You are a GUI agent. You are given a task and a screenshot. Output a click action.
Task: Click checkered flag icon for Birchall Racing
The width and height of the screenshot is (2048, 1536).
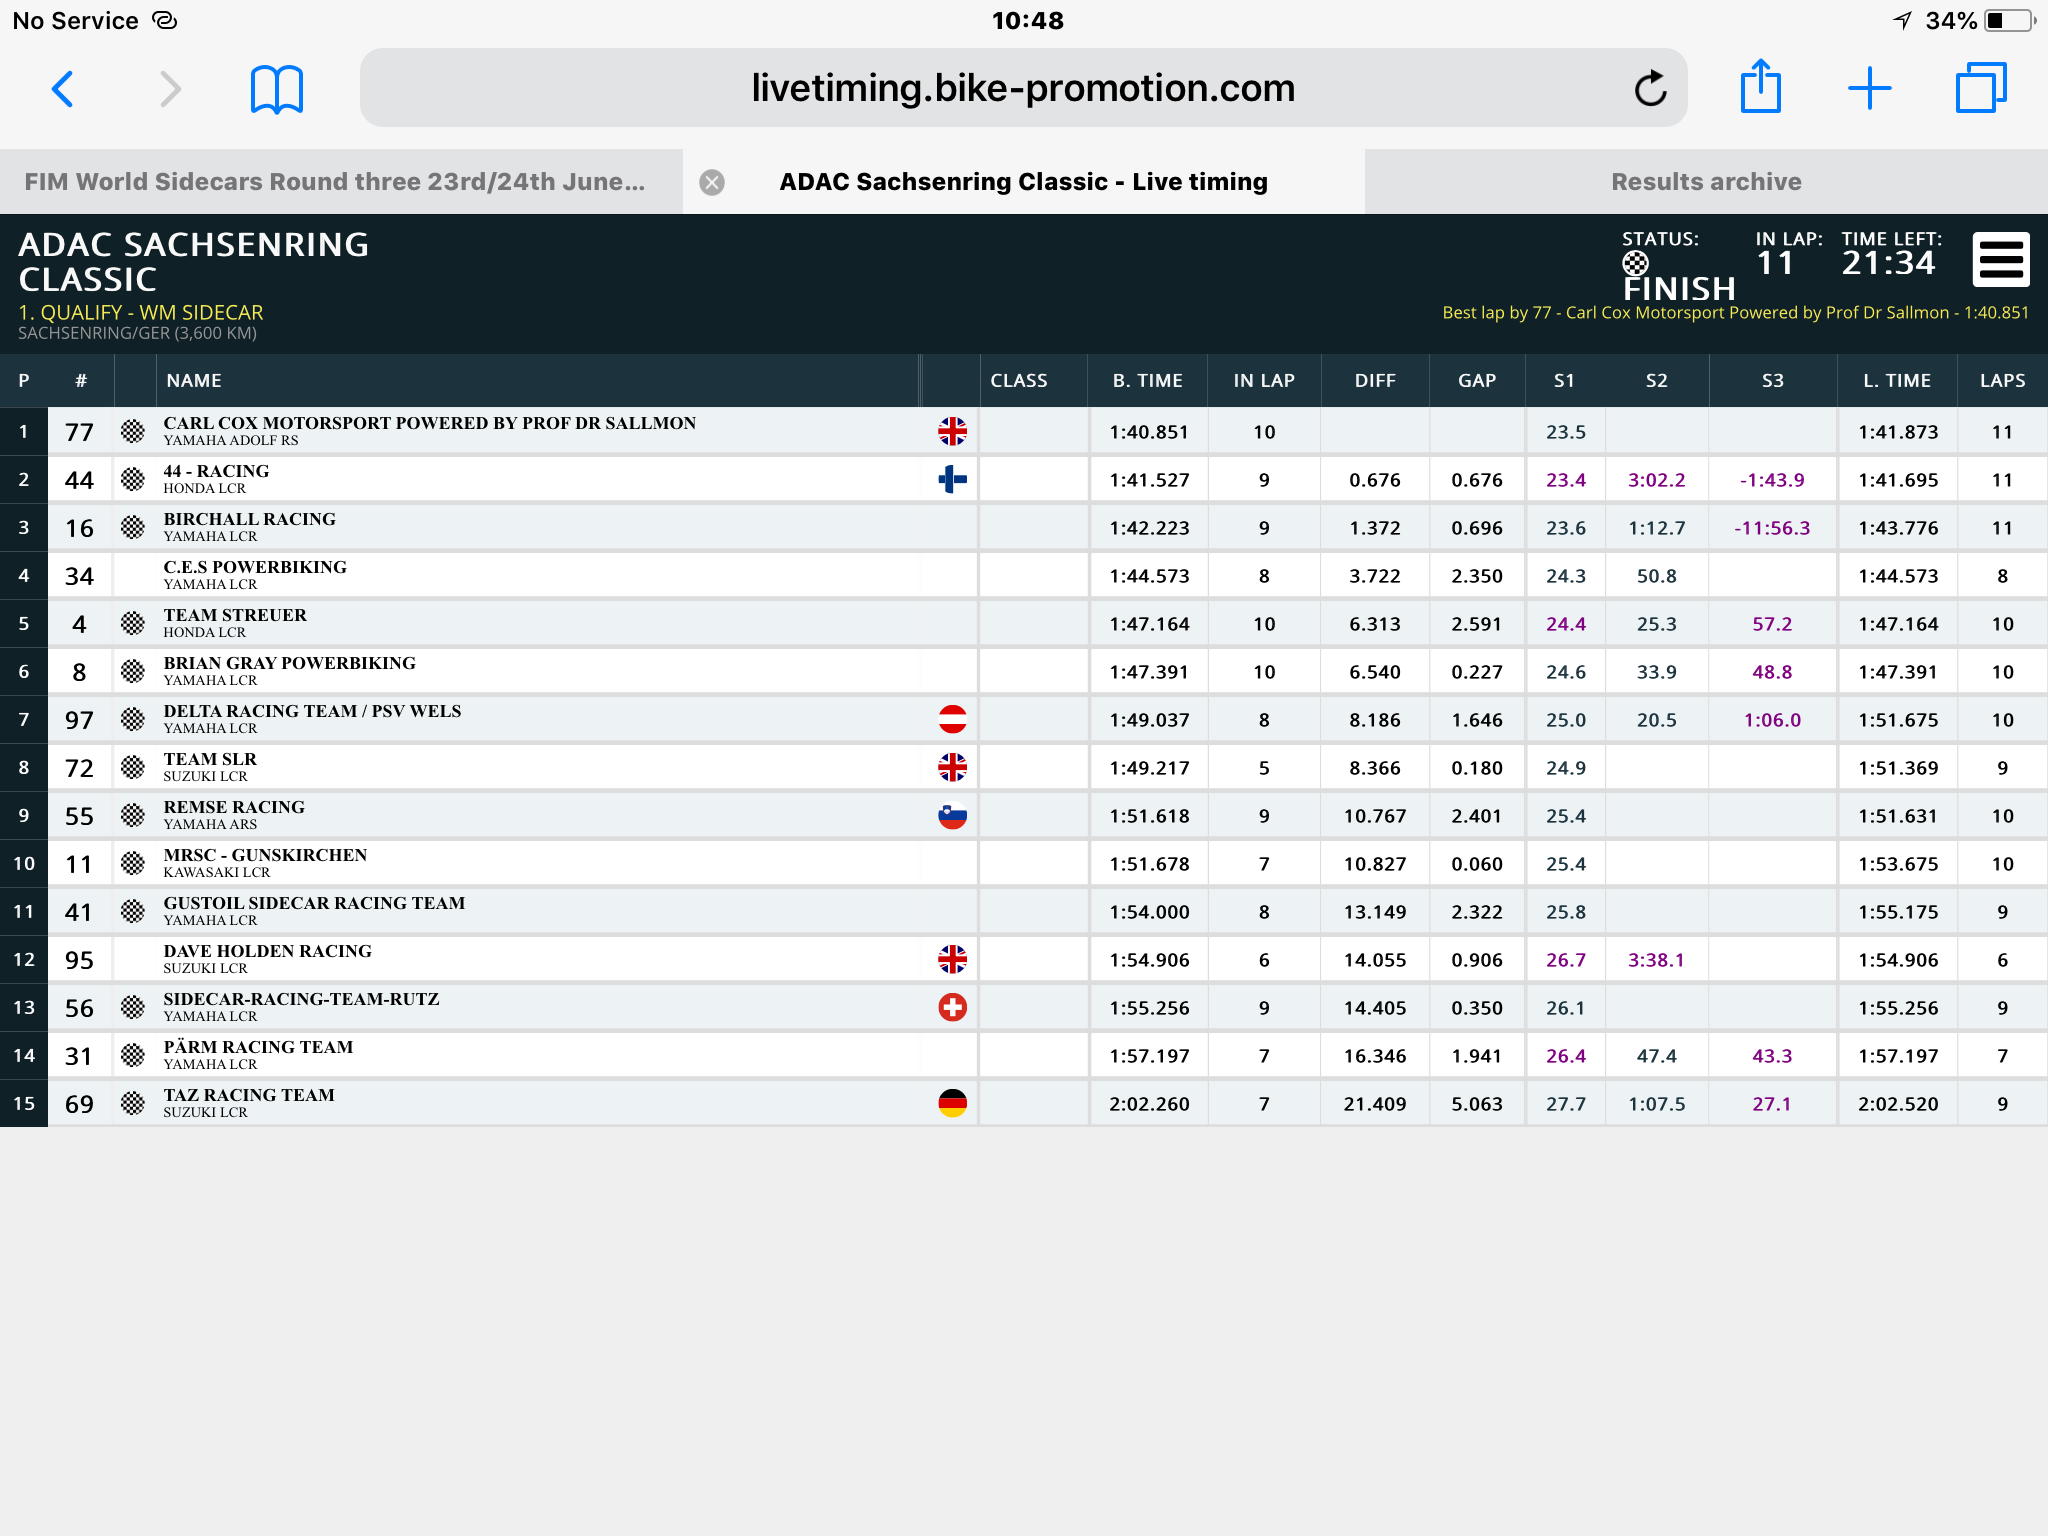pos(133,528)
